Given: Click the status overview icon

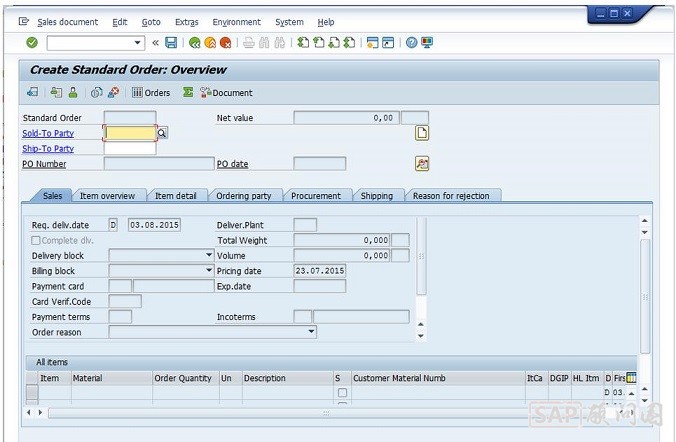Looking at the screenshot, I should pyautogui.click(x=97, y=92).
